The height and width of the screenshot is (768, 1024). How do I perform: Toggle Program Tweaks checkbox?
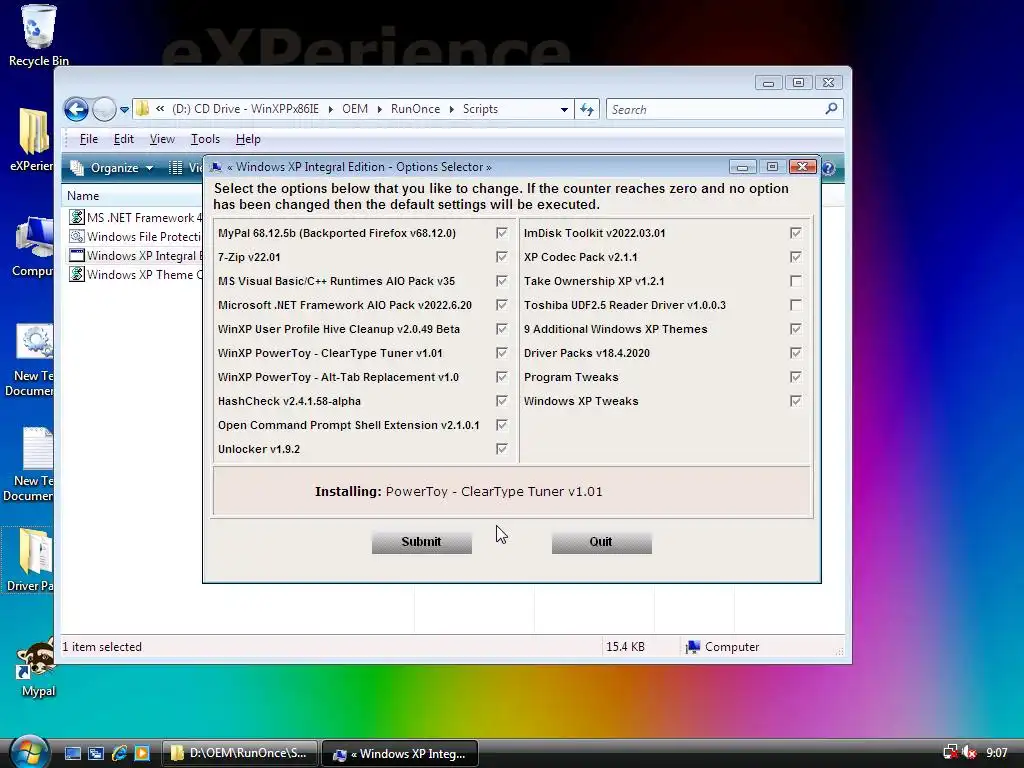coord(795,377)
